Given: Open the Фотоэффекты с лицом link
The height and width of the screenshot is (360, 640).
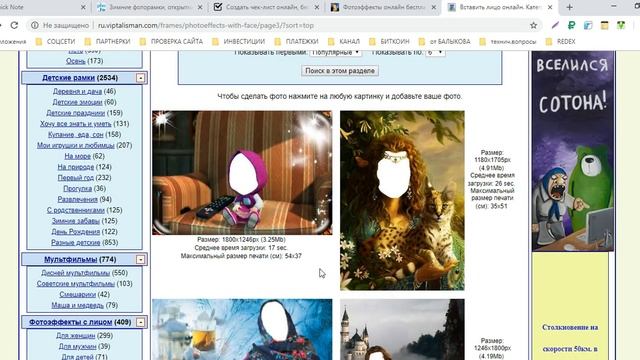Looking at the screenshot, I should 70,322.
